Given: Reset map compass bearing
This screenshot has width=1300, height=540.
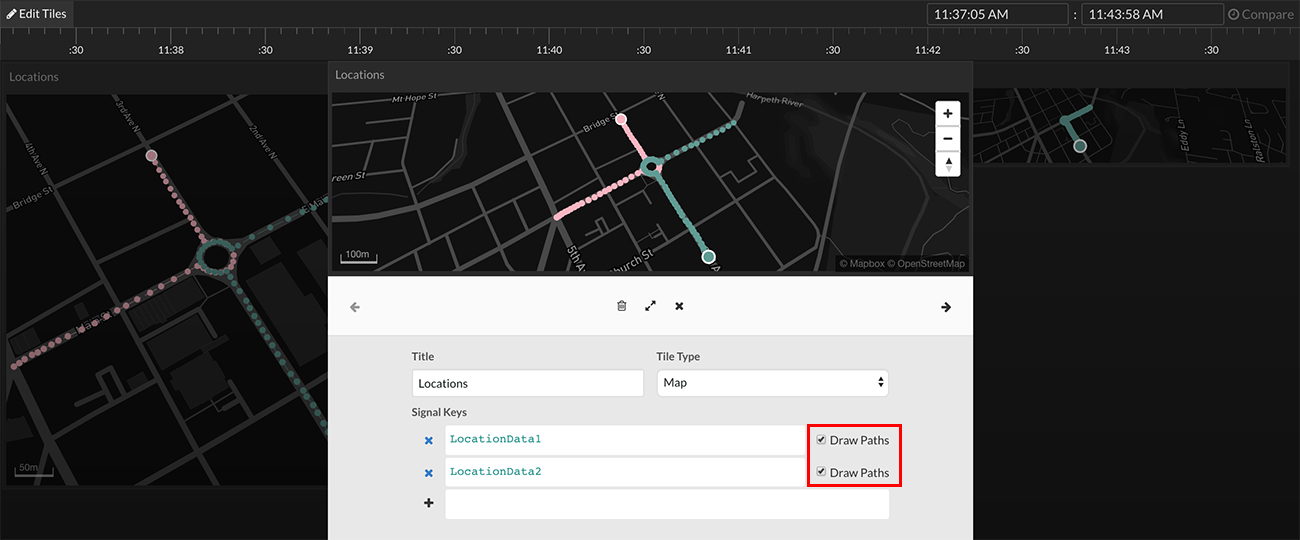Looking at the screenshot, I should 947,164.
